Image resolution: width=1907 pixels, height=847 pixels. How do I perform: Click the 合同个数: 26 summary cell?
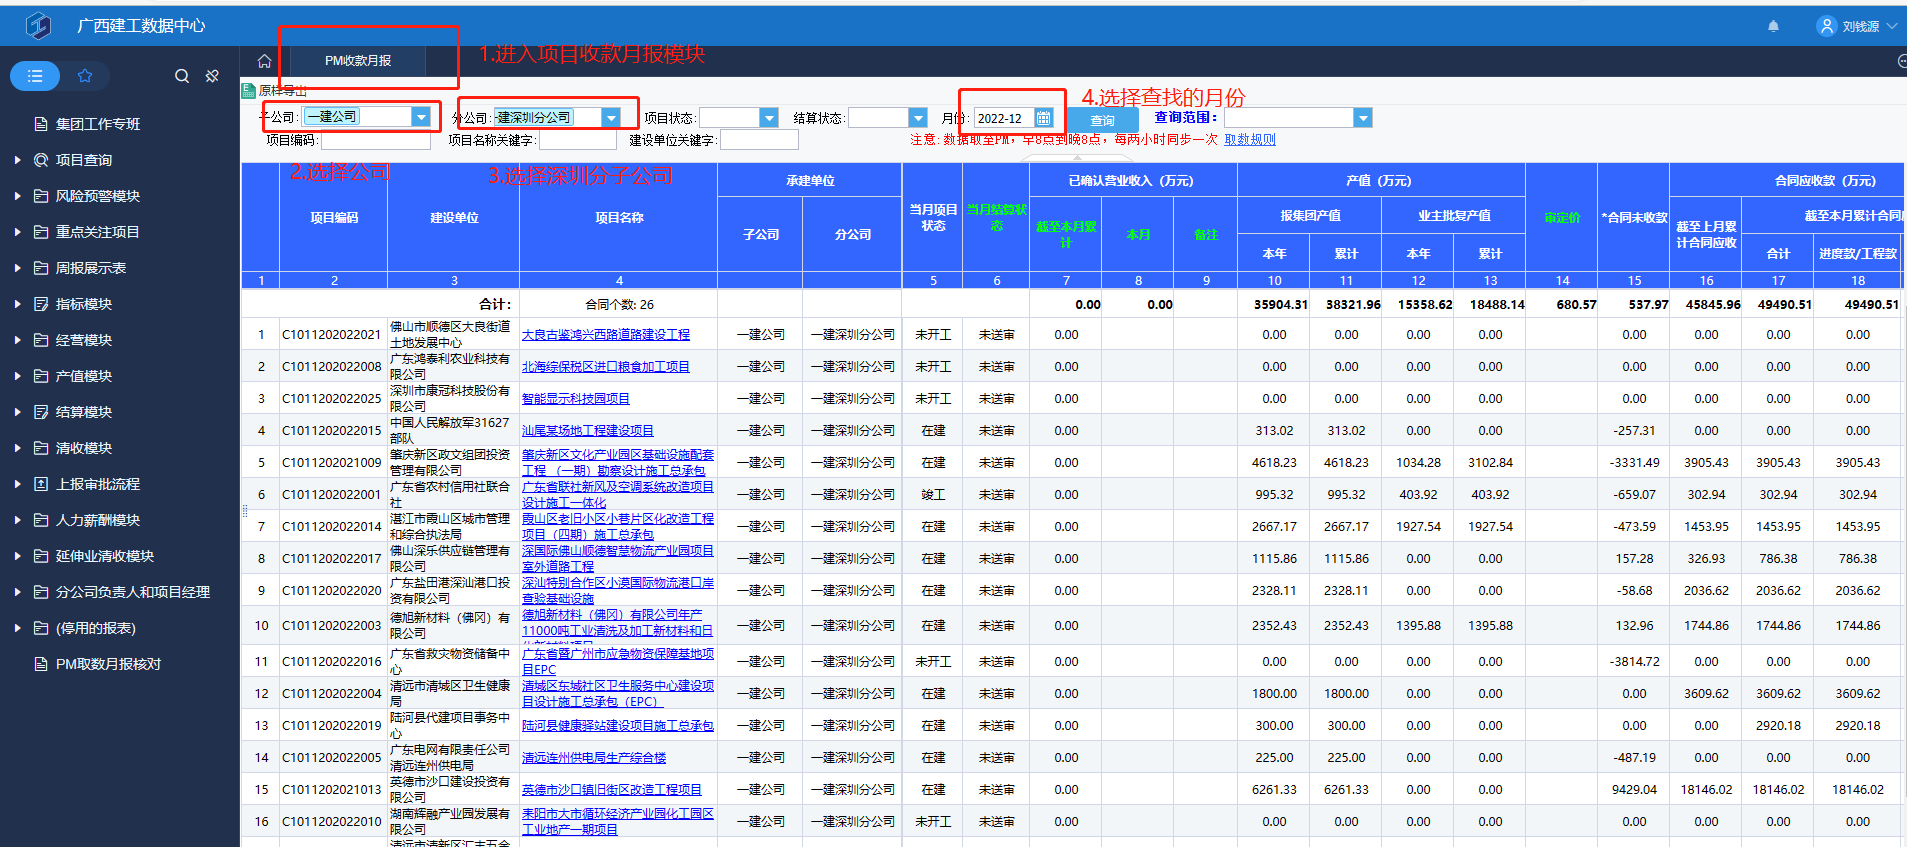[619, 305]
